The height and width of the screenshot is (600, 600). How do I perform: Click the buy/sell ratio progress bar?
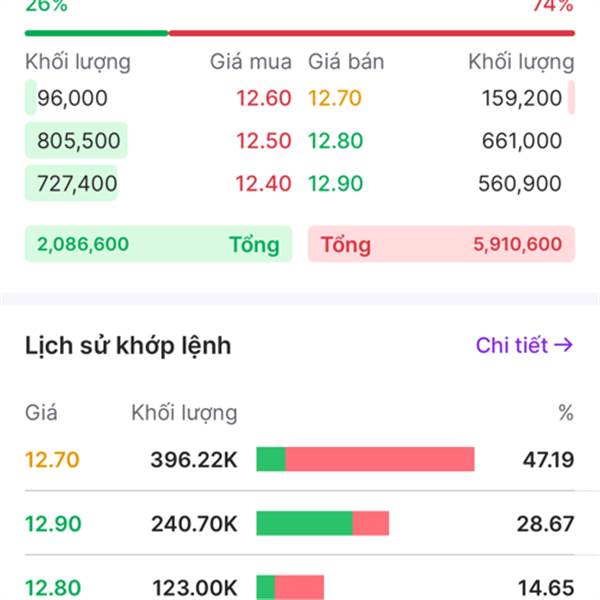pyautogui.click(x=300, y=33)
